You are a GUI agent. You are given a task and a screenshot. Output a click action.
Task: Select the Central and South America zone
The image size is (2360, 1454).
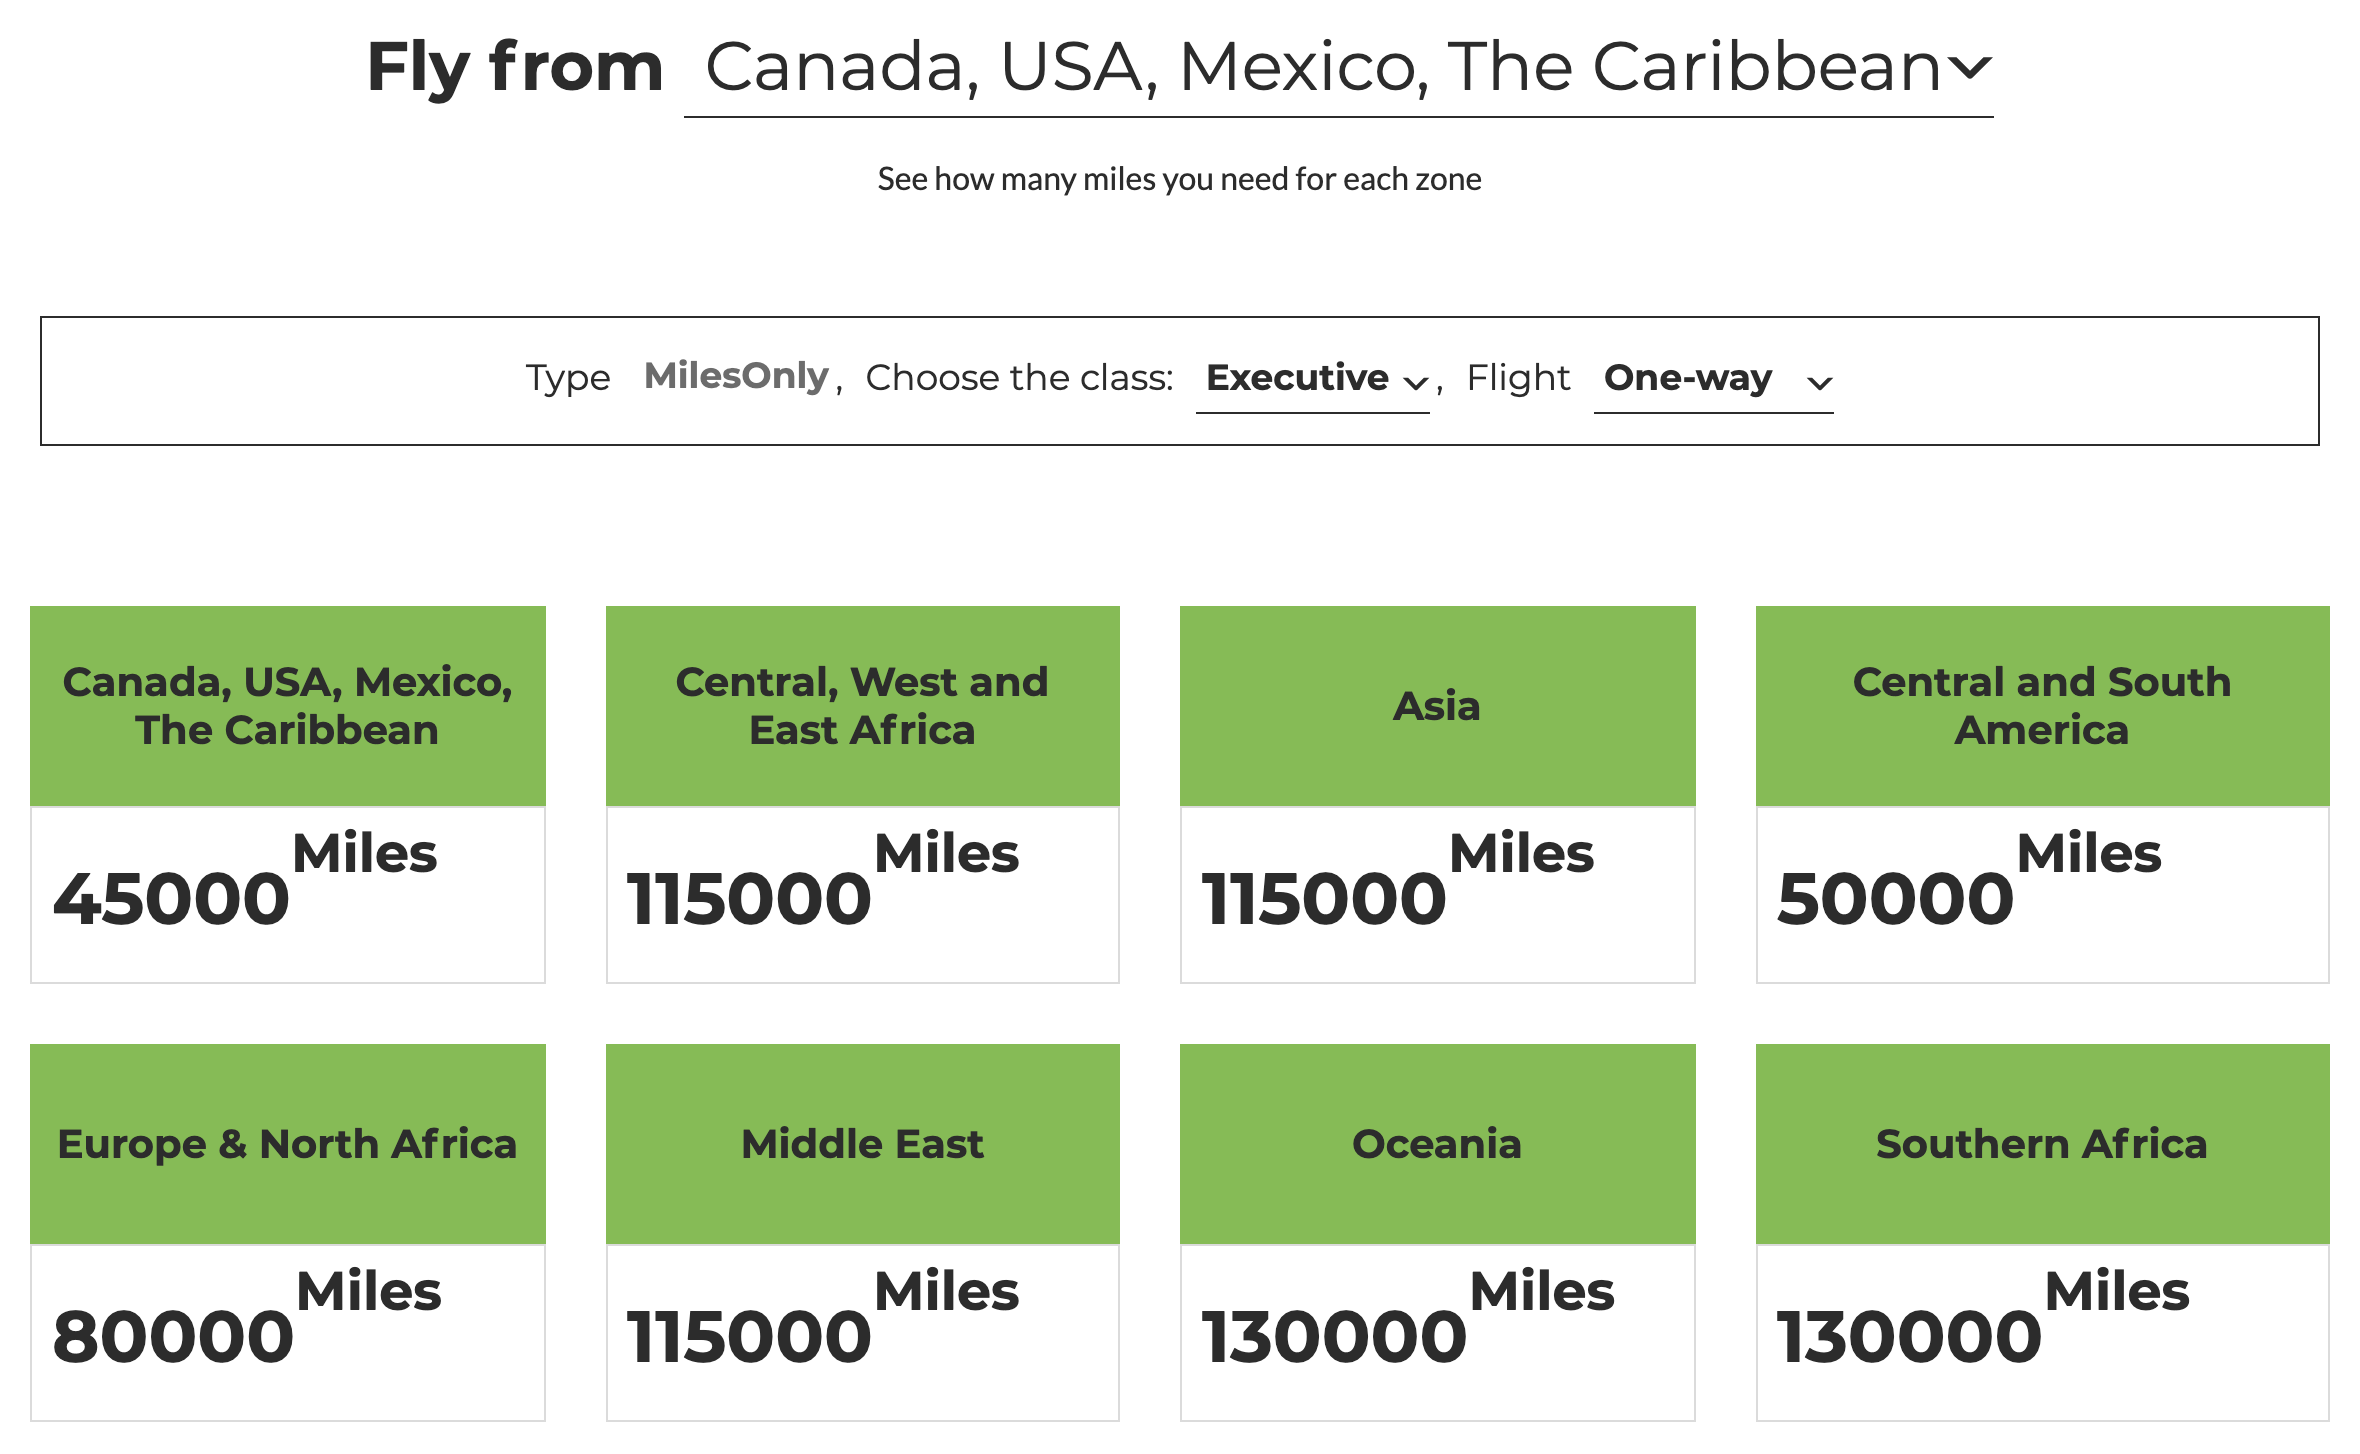[2042, 706]
